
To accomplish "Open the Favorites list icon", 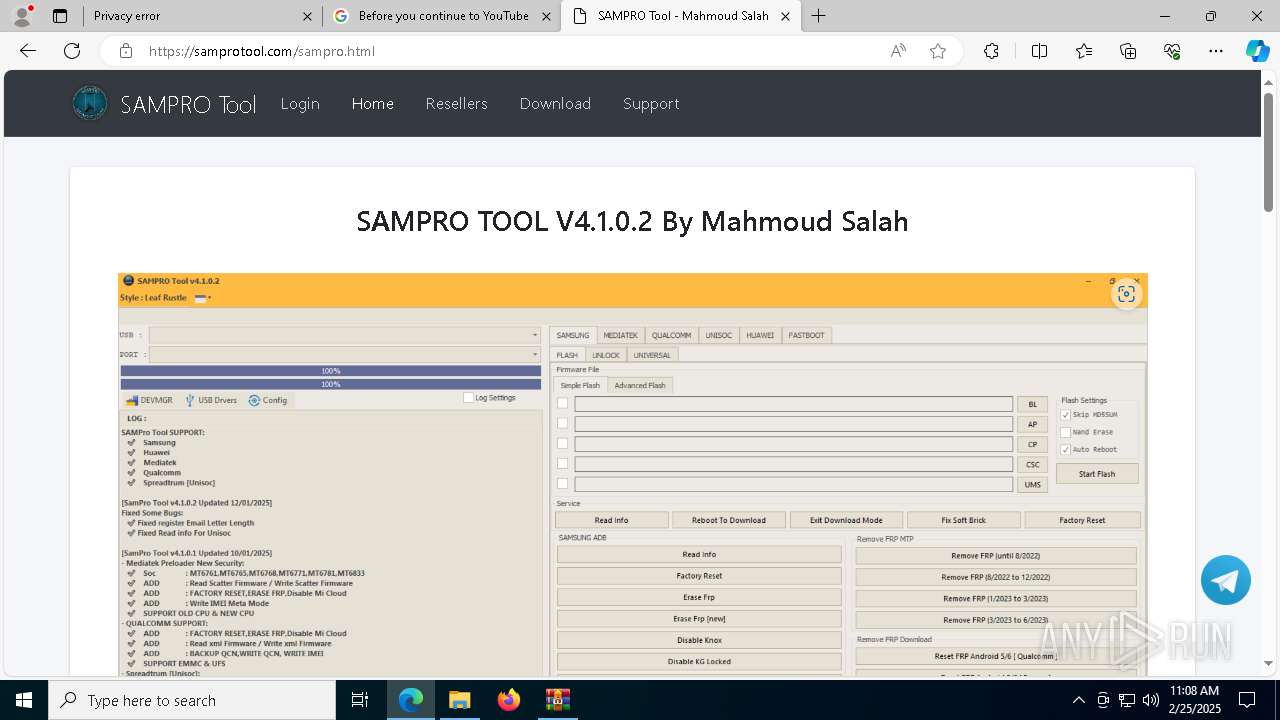I will pyautogui.click(x=1084, y=51).
